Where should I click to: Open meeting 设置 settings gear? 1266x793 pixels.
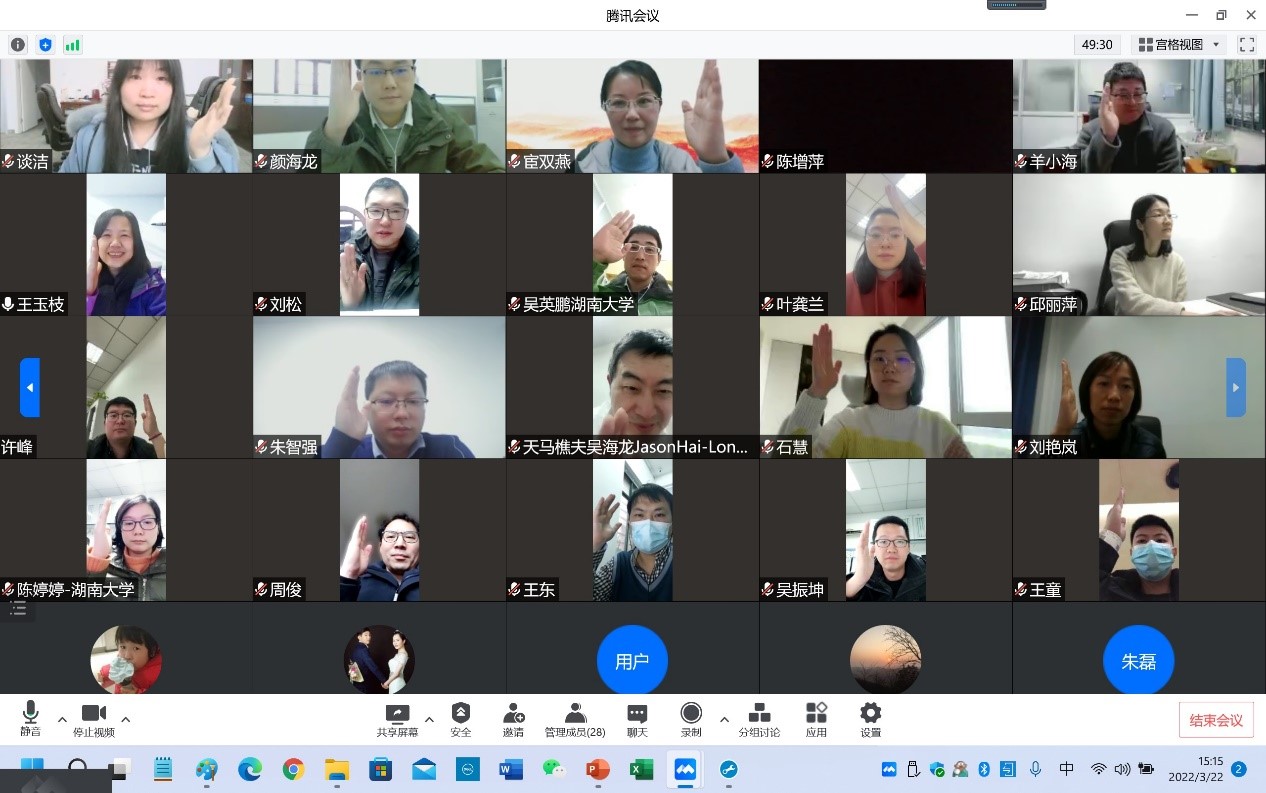point(870,719)
